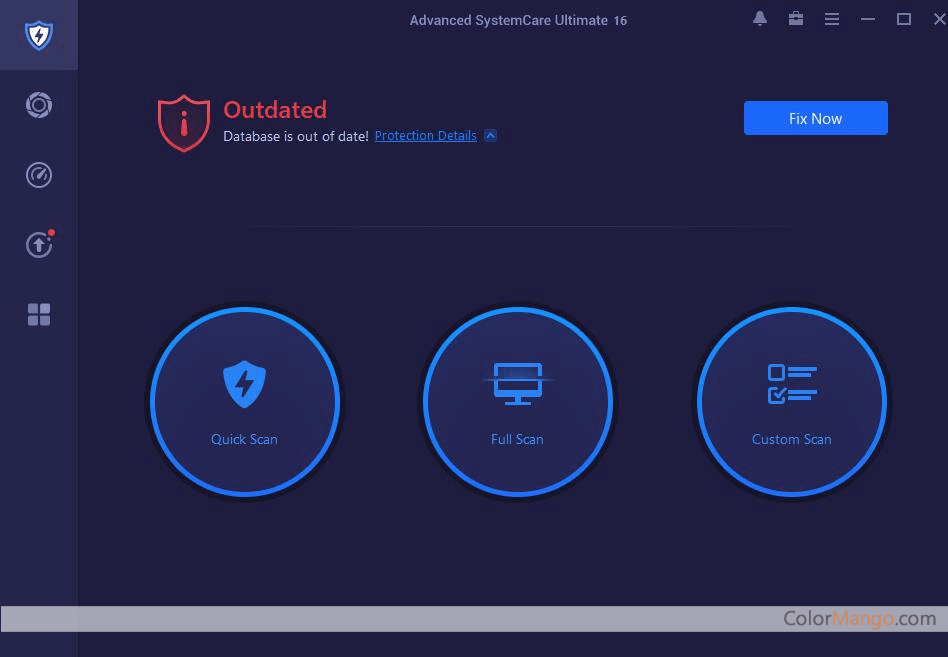Screen dimensions: 948x657
Task: Minimize the Advanced SystemCare window
Action: pos(868,19)
